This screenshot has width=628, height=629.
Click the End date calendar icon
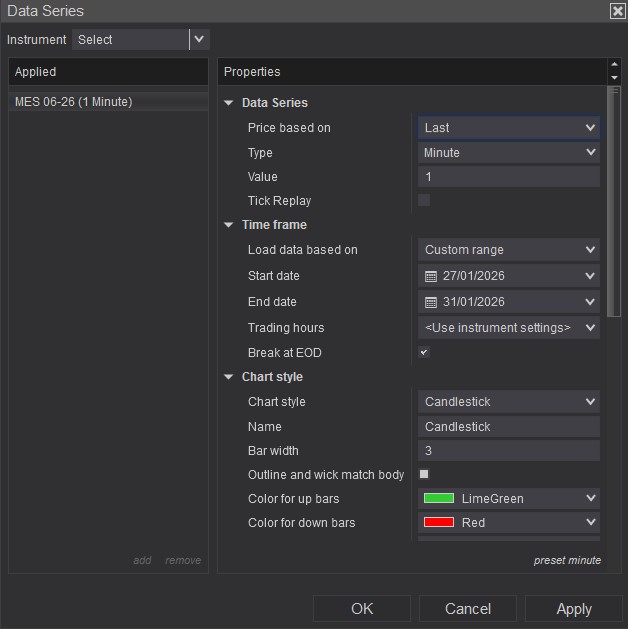point(431,302)
